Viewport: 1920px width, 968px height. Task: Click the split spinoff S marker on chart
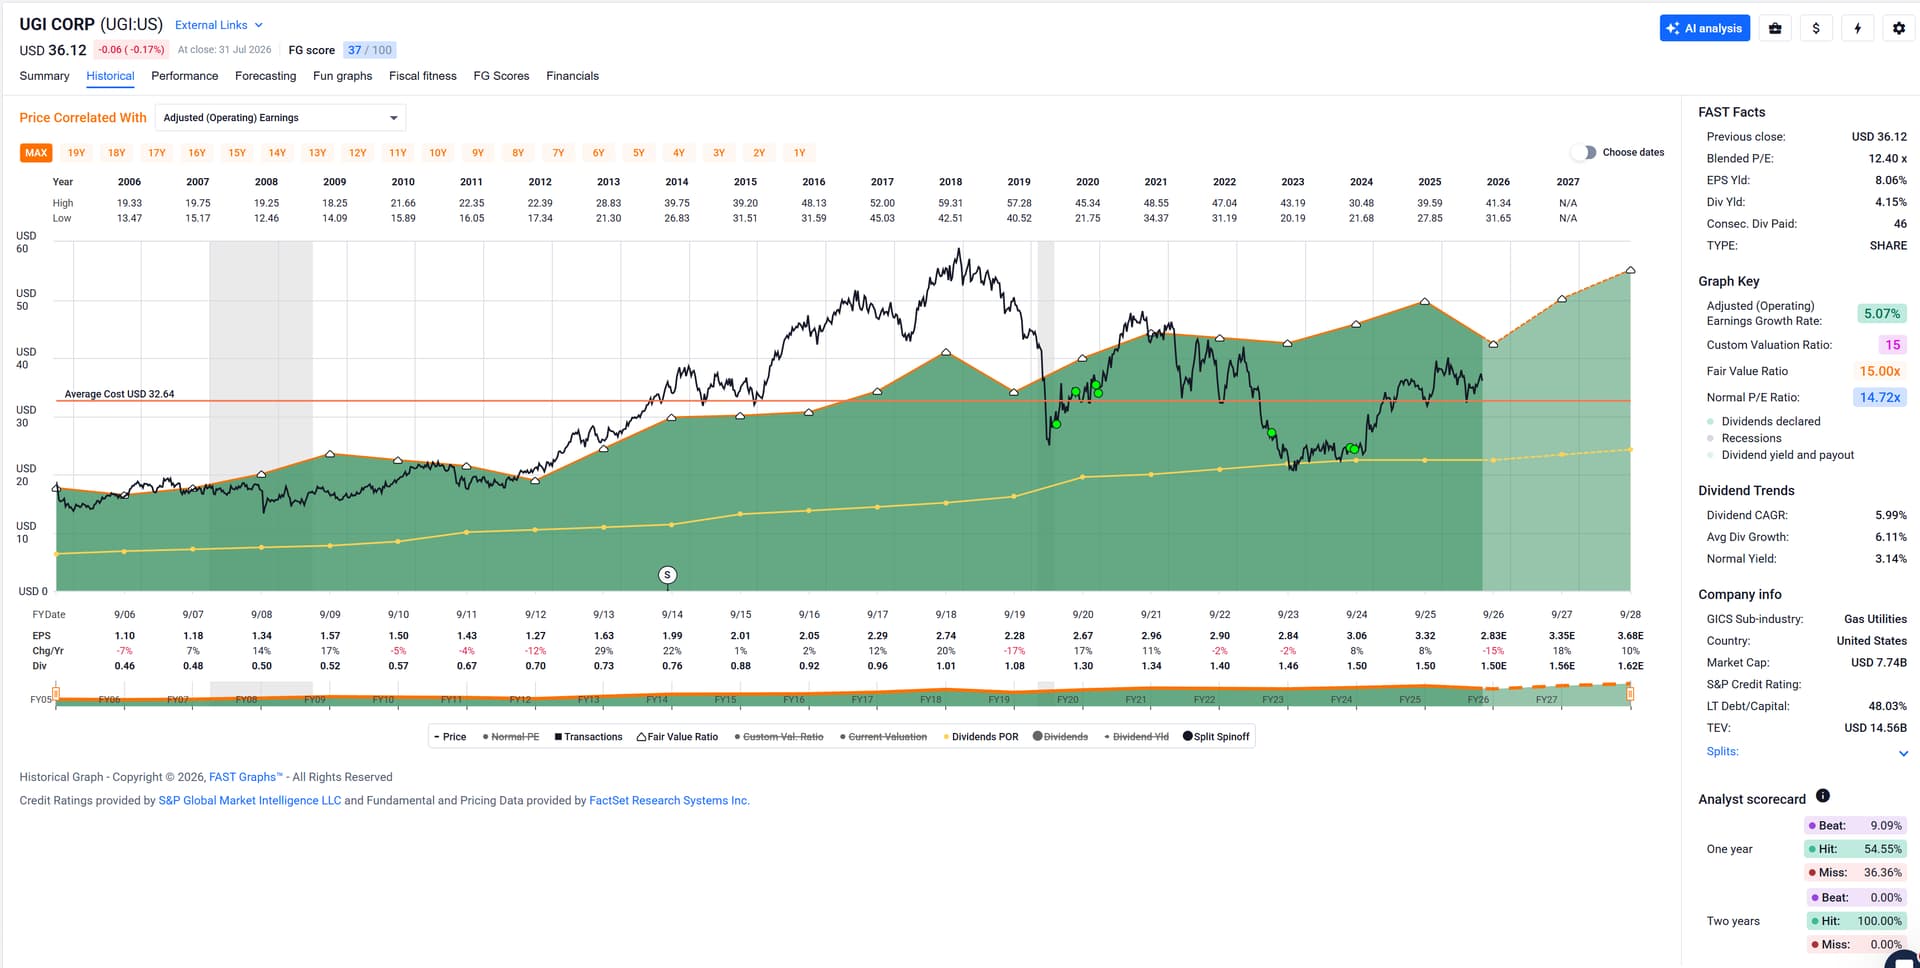tap(667, 575)
